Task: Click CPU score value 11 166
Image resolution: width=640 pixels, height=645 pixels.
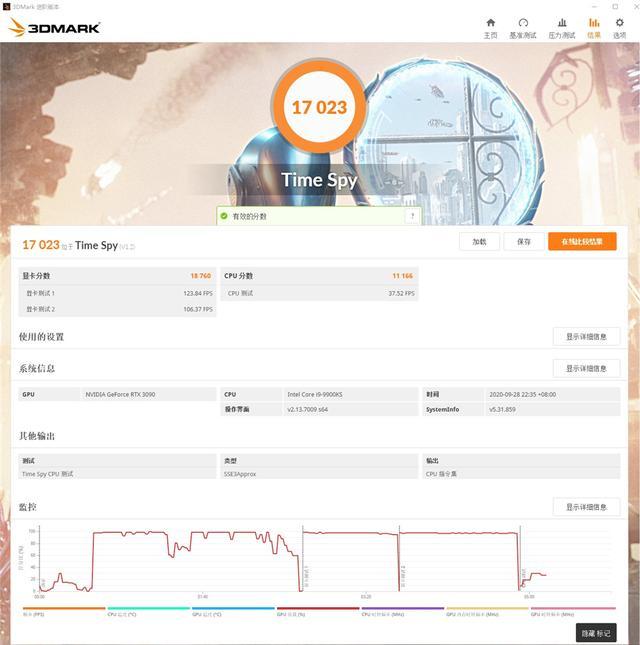Action: point(402,276)
